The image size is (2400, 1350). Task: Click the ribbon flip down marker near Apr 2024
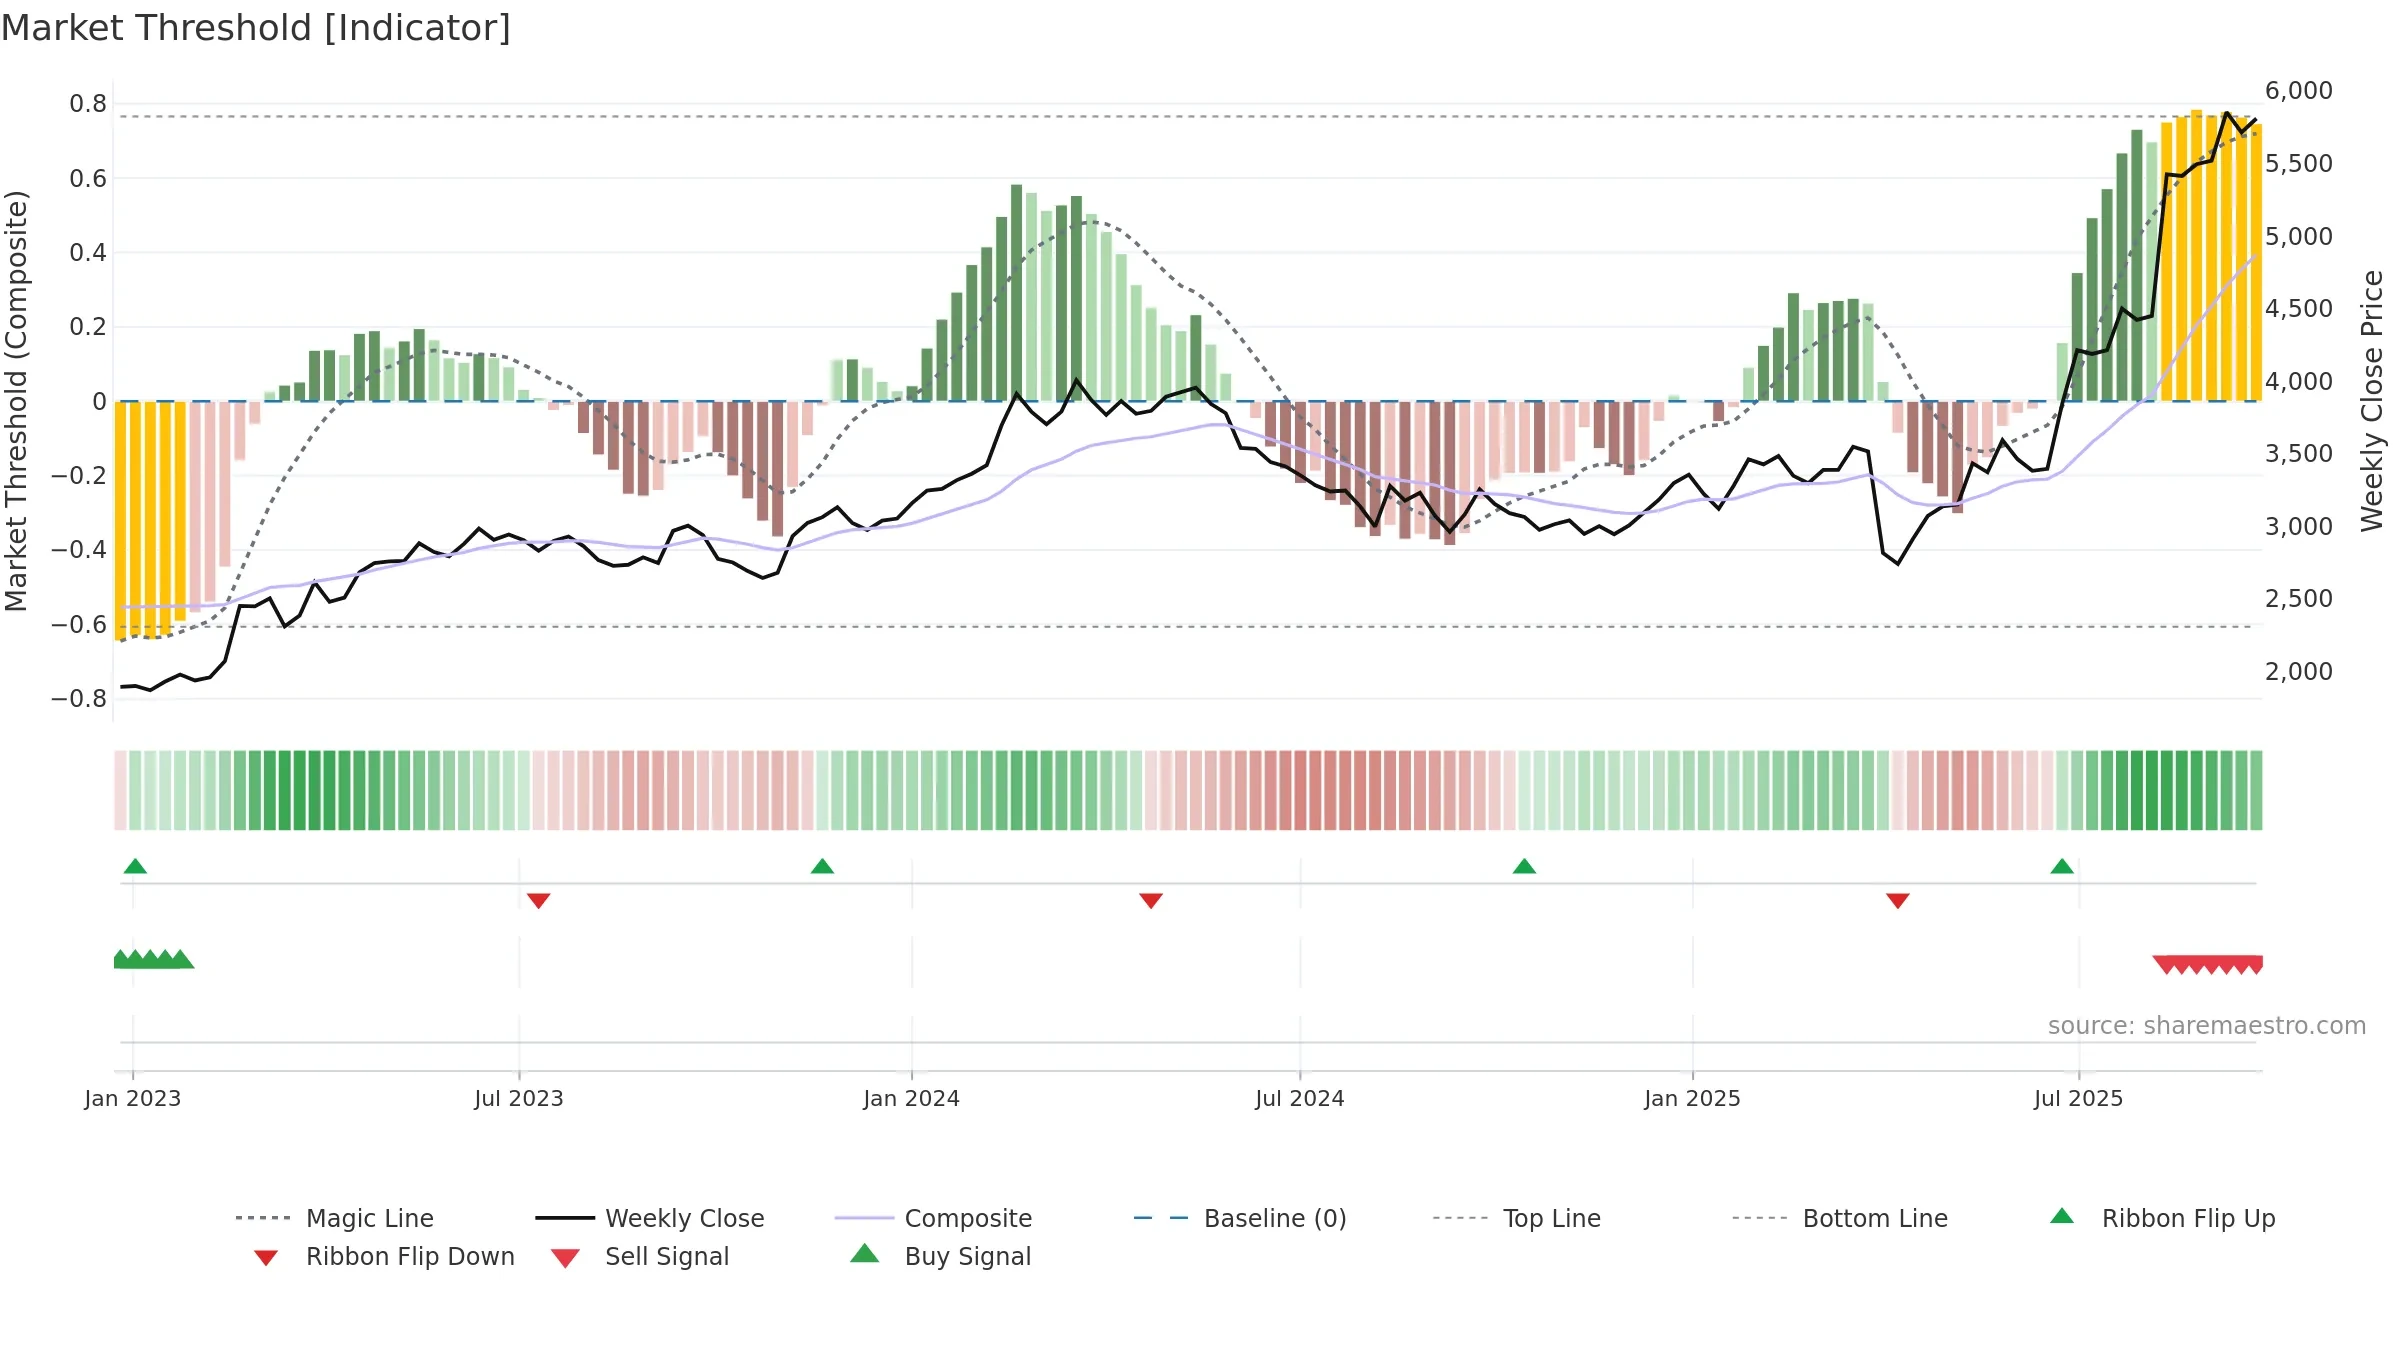pos(1151,901)
